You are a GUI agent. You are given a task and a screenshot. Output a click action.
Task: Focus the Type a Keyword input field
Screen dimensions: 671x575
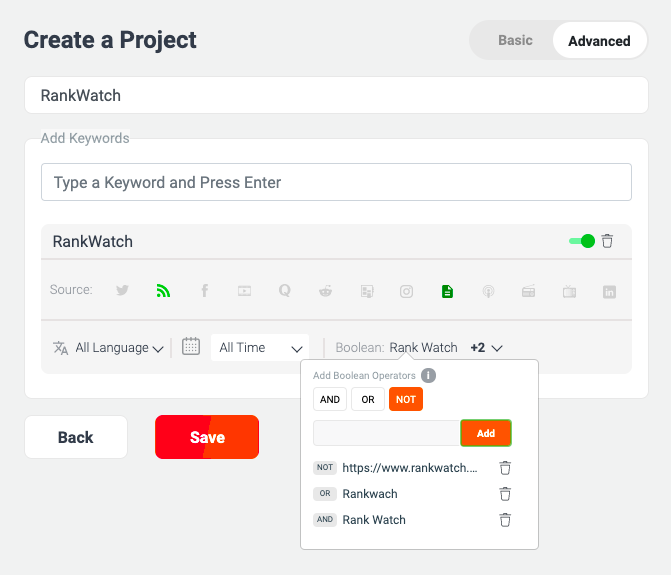coord(336,182)
